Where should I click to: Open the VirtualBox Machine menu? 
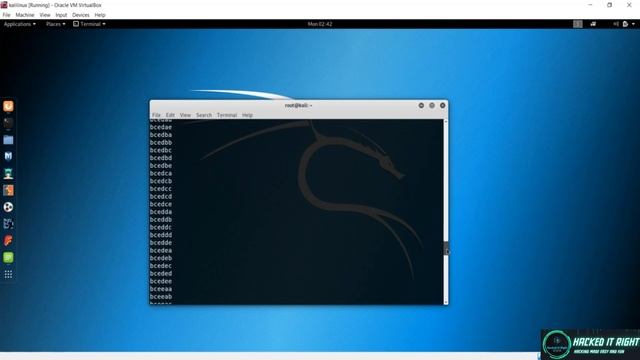(x=25, y=15)
